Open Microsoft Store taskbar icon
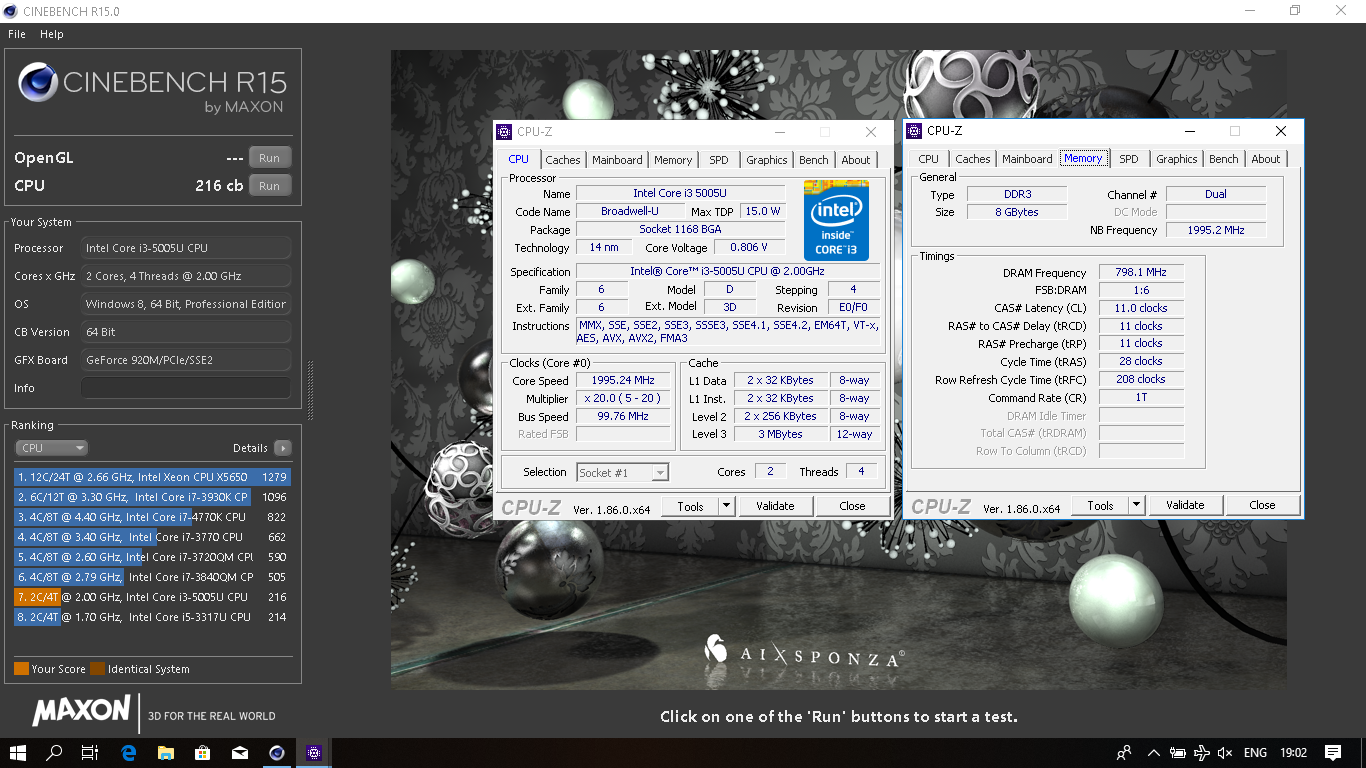Viewport: 1366px width, 768px height. coord(202,753)
